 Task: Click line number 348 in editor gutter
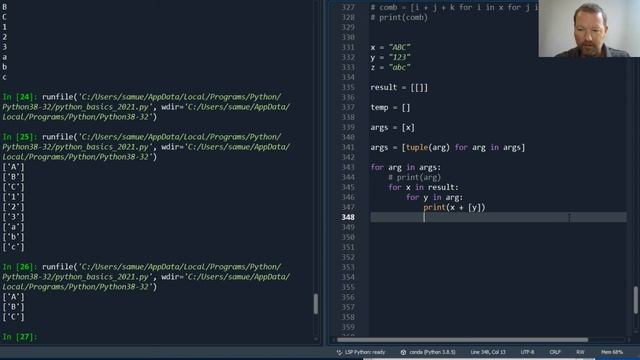[x=348, y=217]
